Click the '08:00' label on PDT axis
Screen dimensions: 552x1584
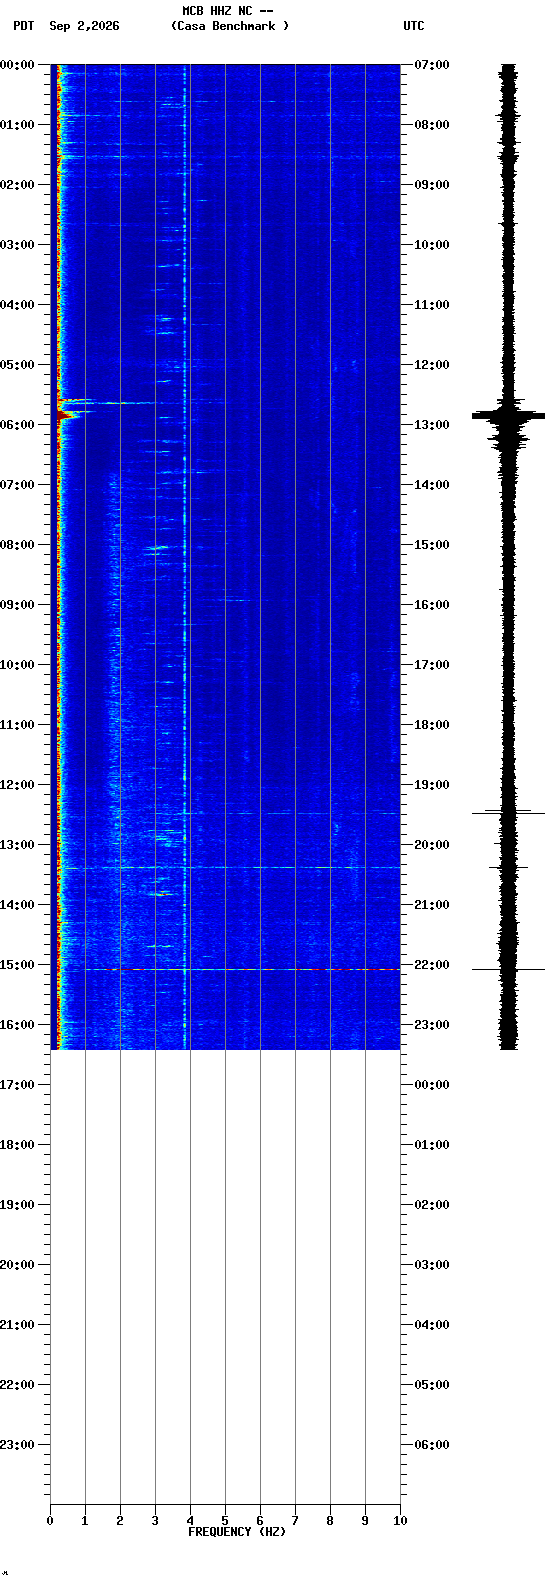click(17, 545)
